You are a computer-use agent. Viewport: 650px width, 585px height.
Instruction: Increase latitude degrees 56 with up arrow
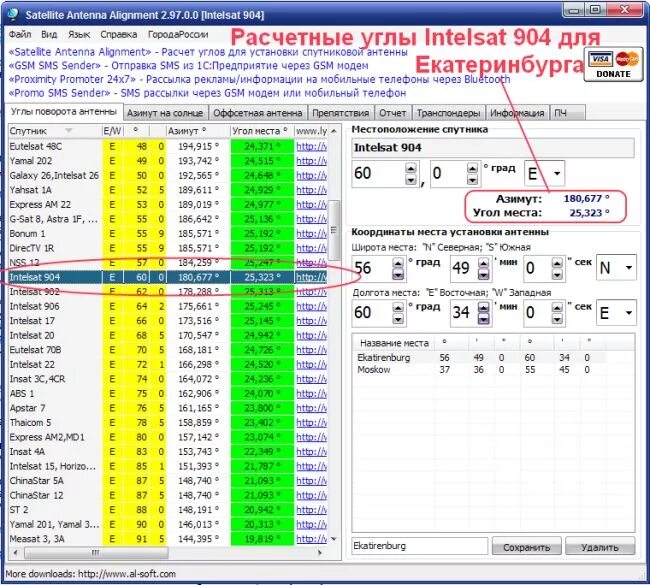398,263
